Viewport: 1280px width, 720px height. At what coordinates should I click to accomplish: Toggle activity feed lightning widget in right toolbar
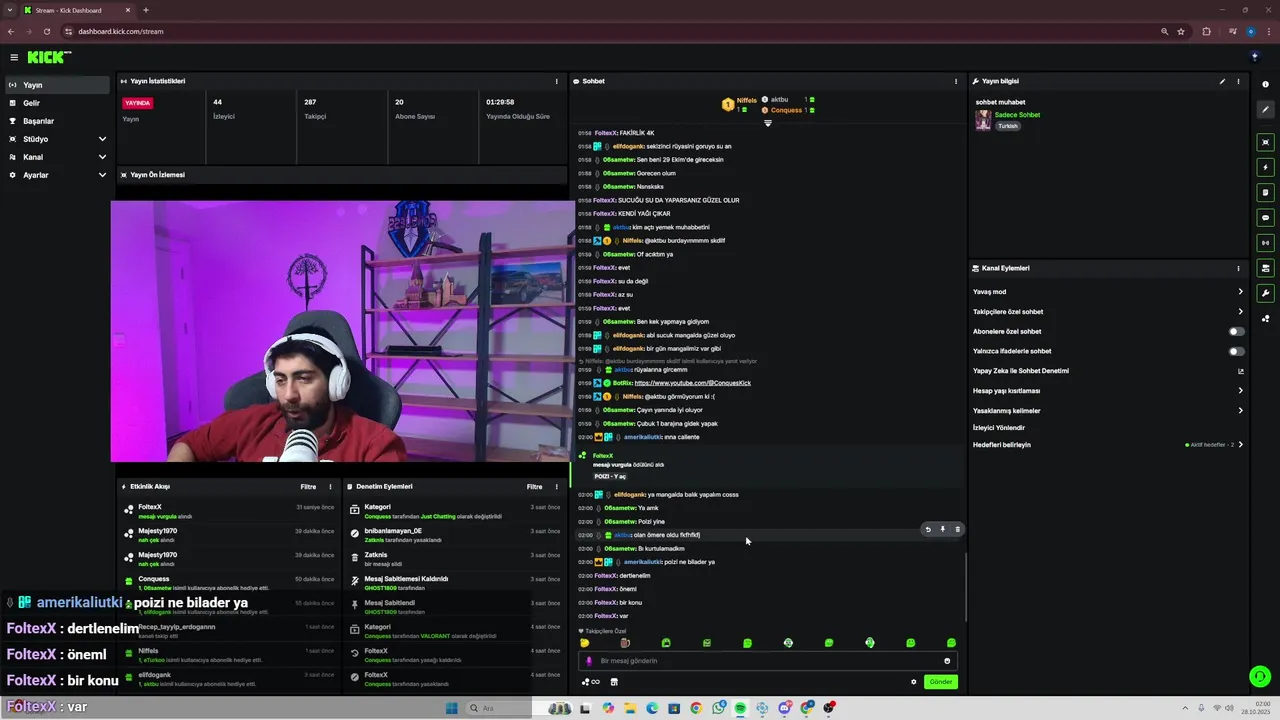point(1265,167)
